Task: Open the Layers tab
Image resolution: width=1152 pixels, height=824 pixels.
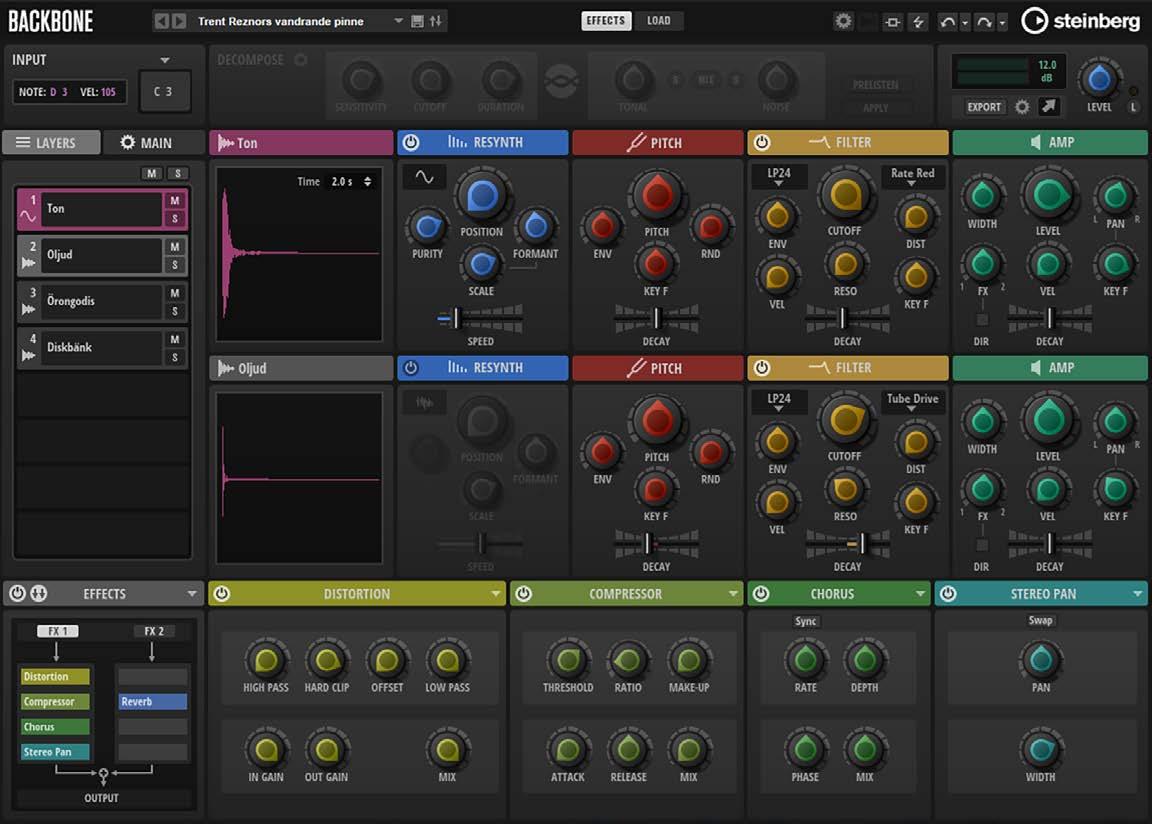Action: [51, 142]
